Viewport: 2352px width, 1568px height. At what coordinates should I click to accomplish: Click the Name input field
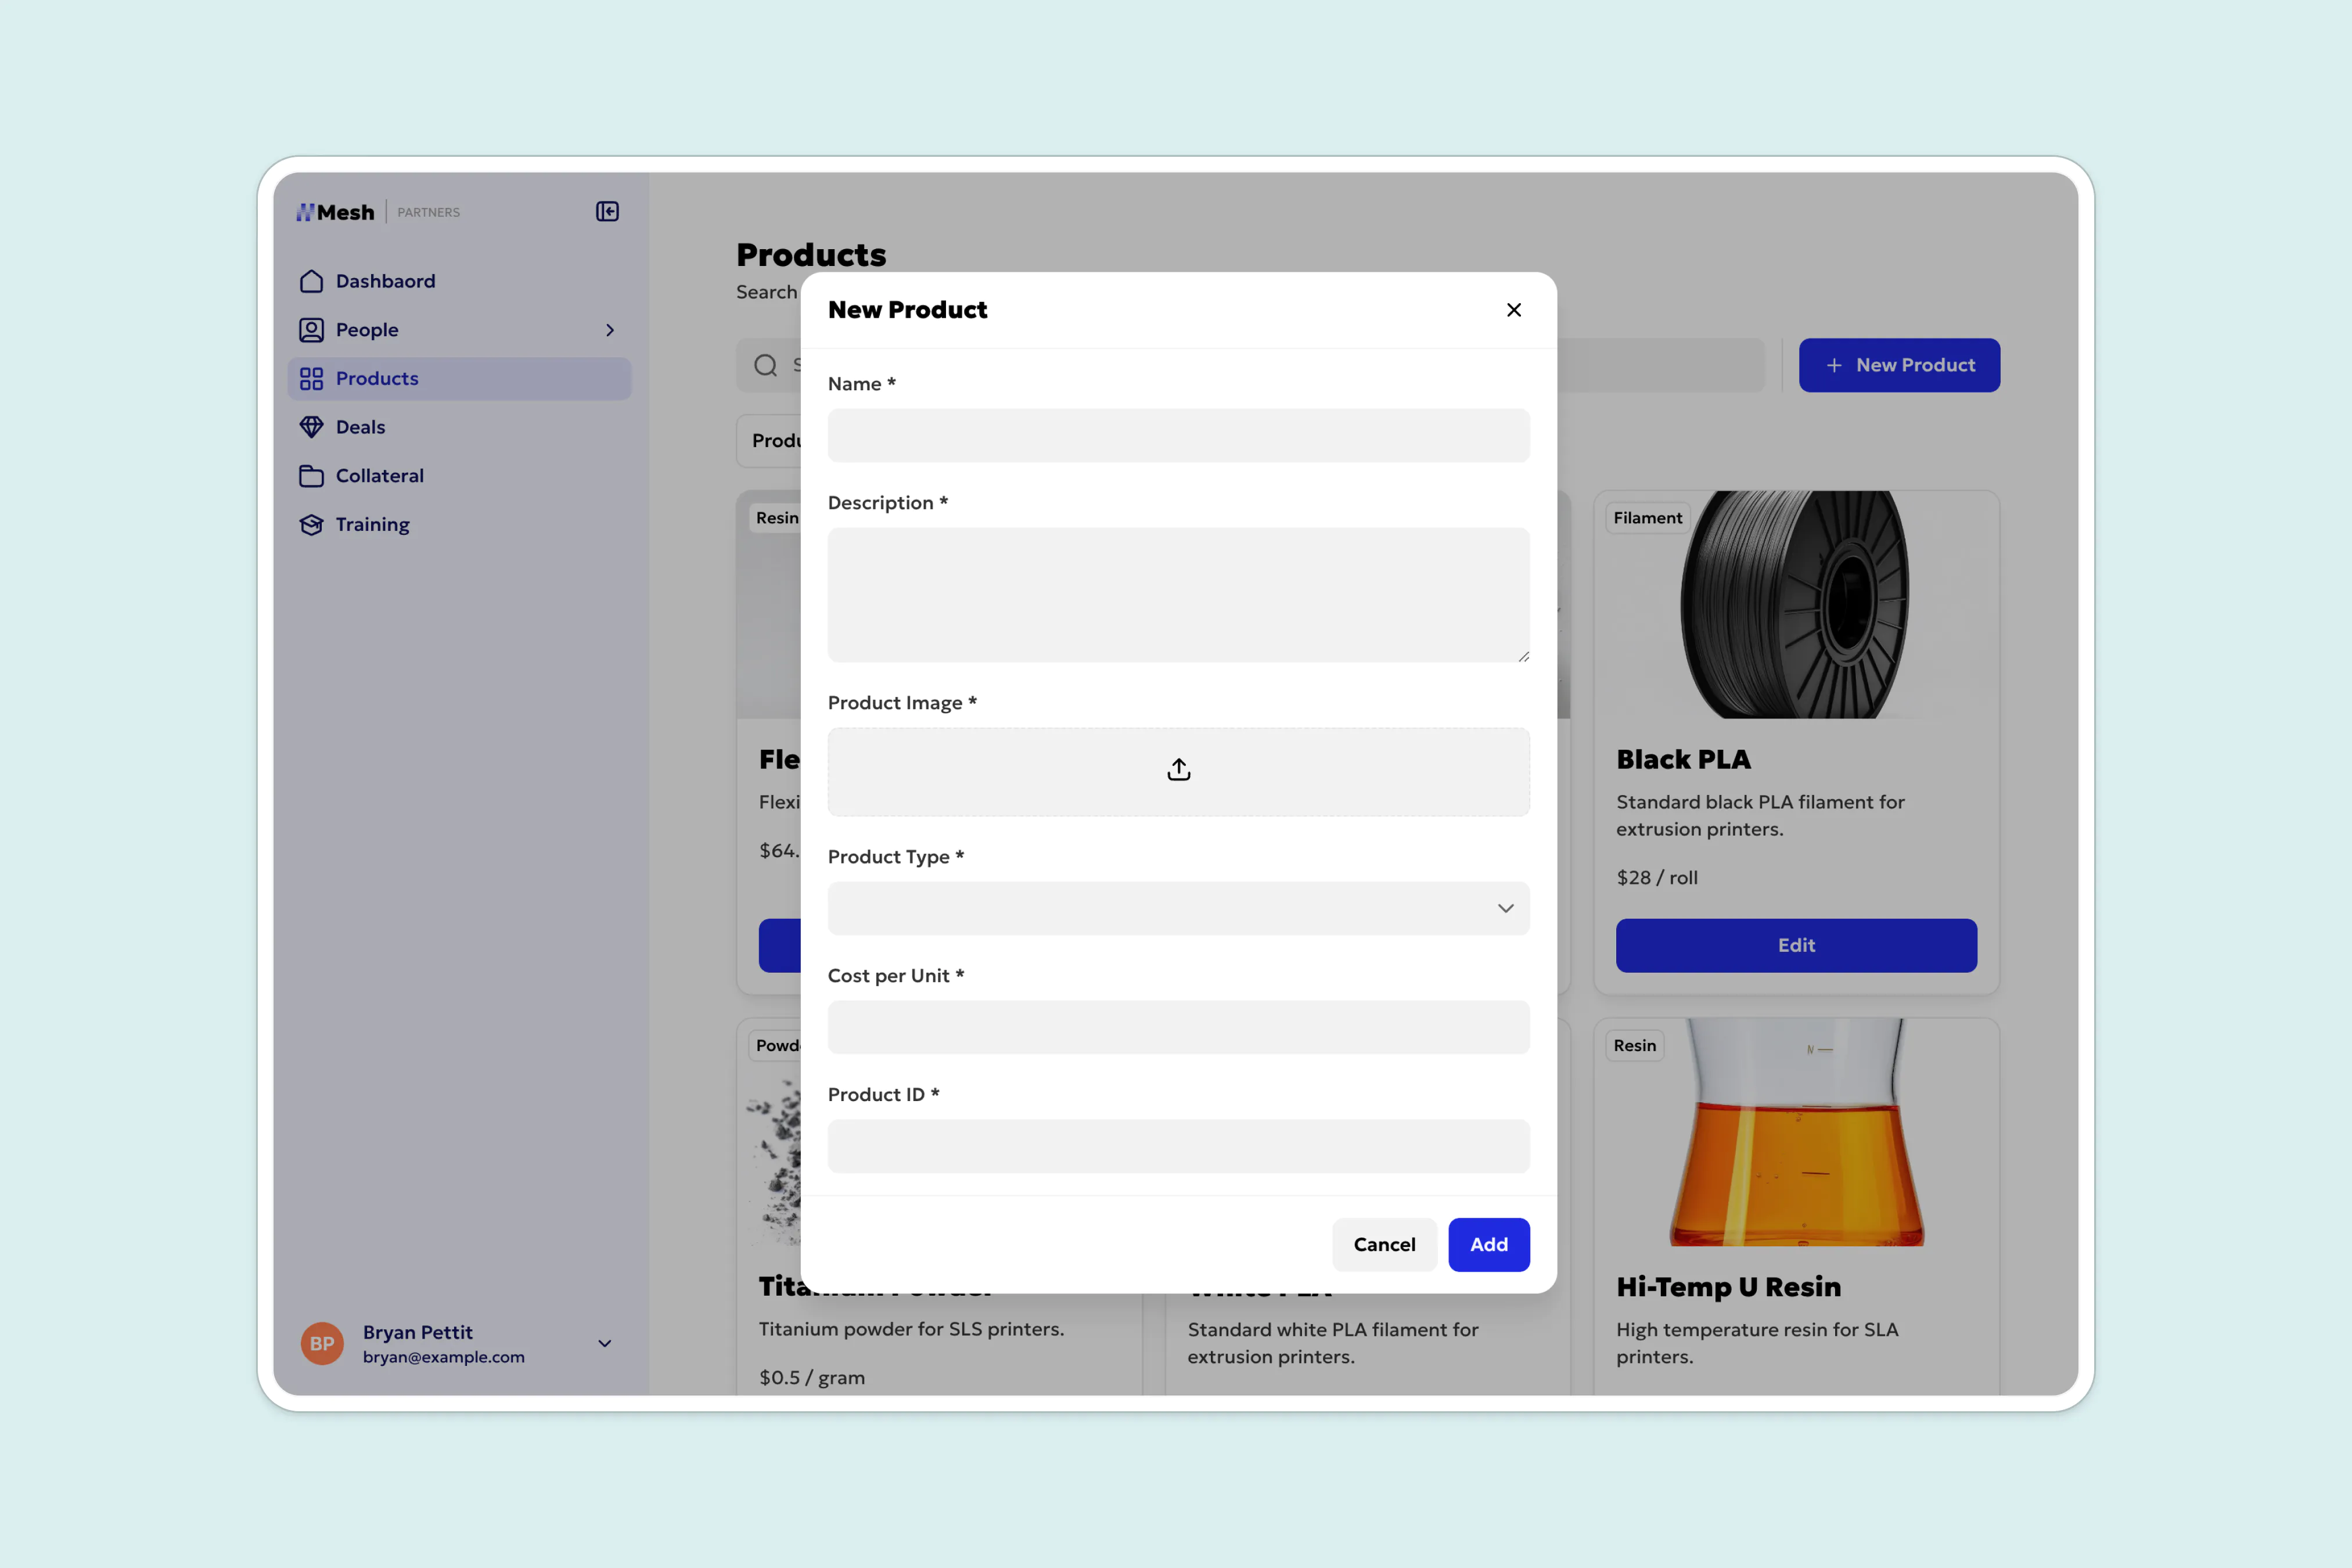[x=1178, y=435]
